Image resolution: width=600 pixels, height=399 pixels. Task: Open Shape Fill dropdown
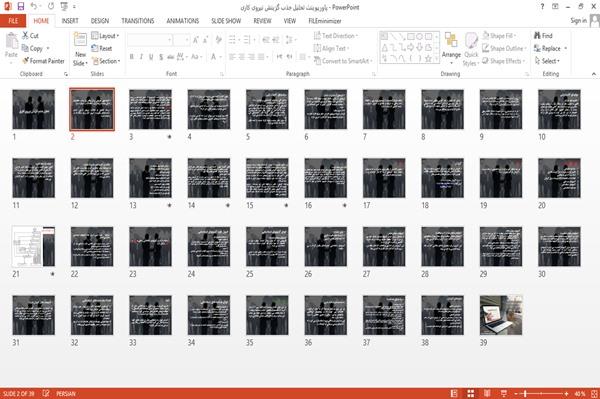499,36
